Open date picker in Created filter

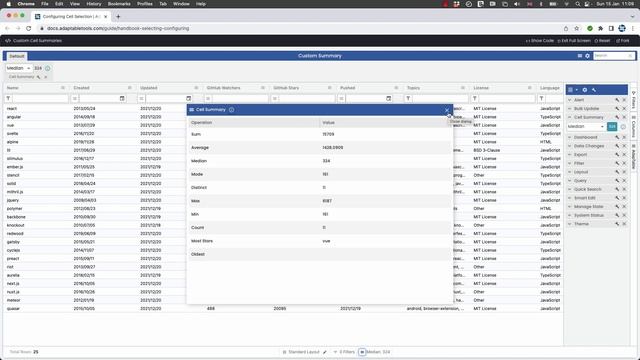pos(122,98)
